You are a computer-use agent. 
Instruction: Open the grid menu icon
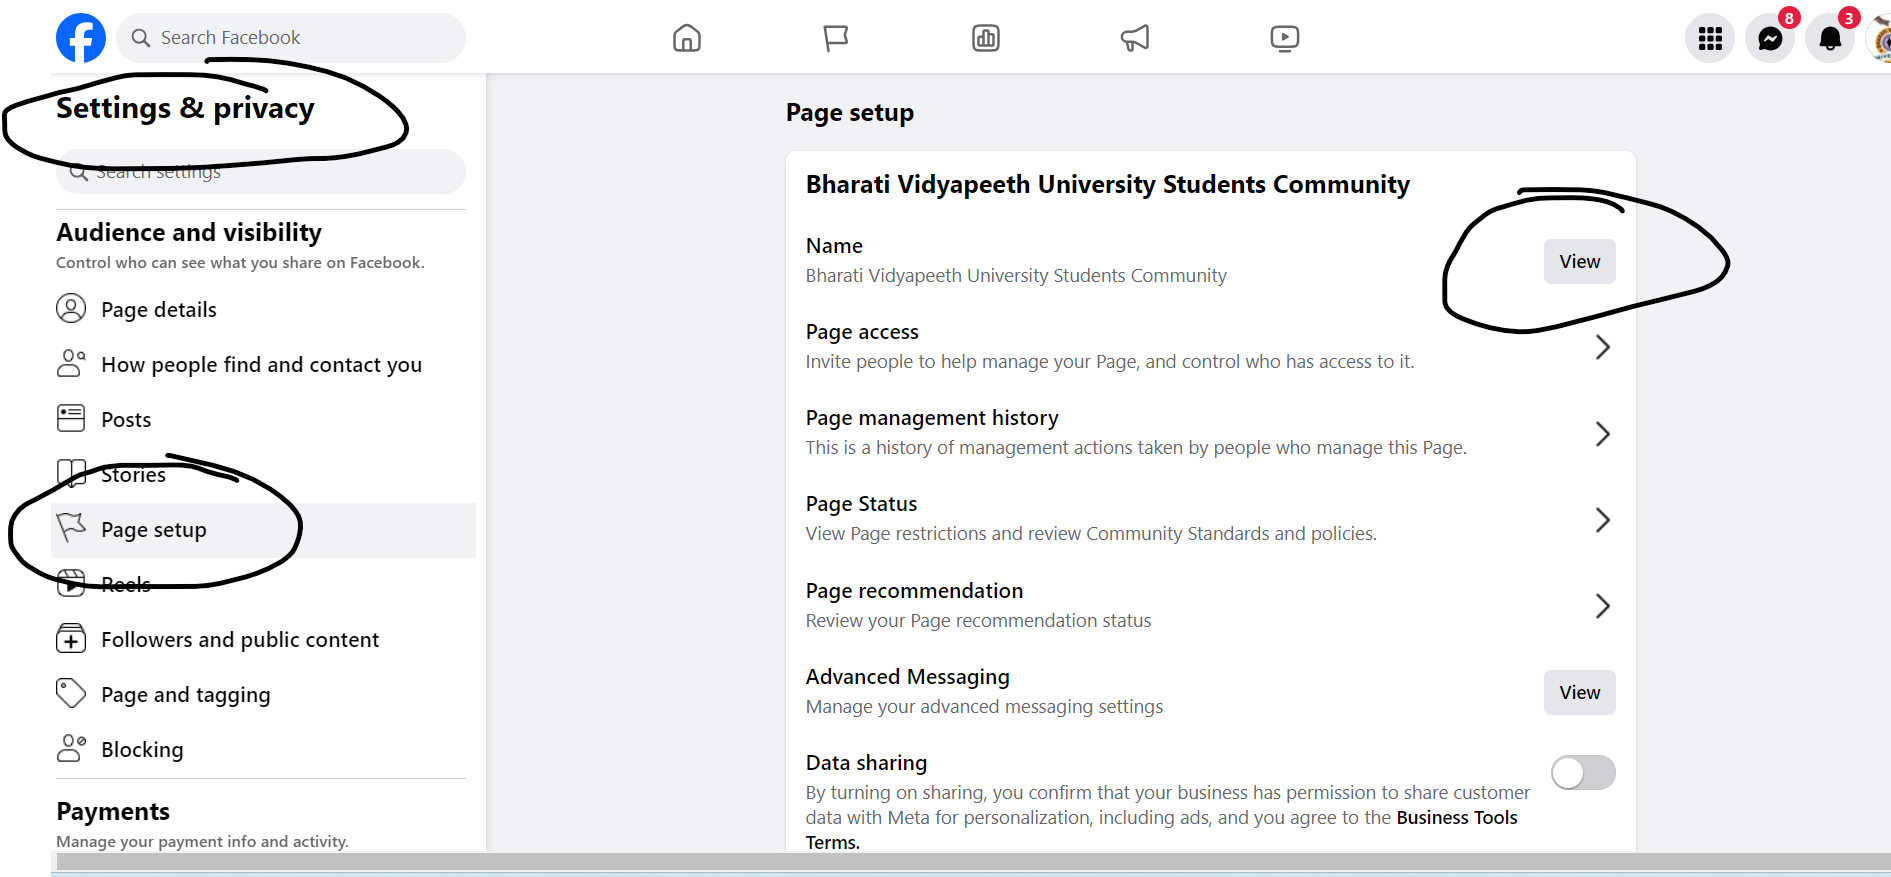(1710, 38)
